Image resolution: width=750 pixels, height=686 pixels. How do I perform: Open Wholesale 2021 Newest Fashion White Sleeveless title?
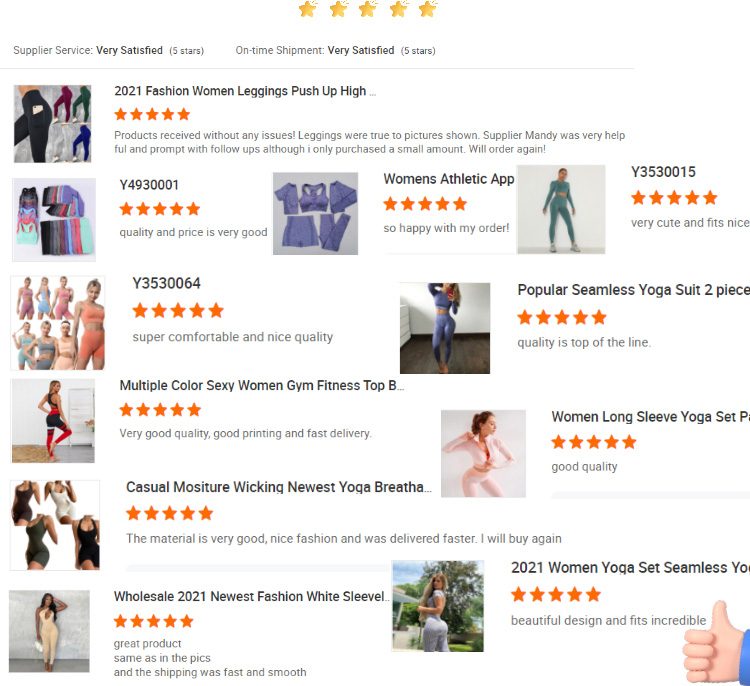pos(250,596)
